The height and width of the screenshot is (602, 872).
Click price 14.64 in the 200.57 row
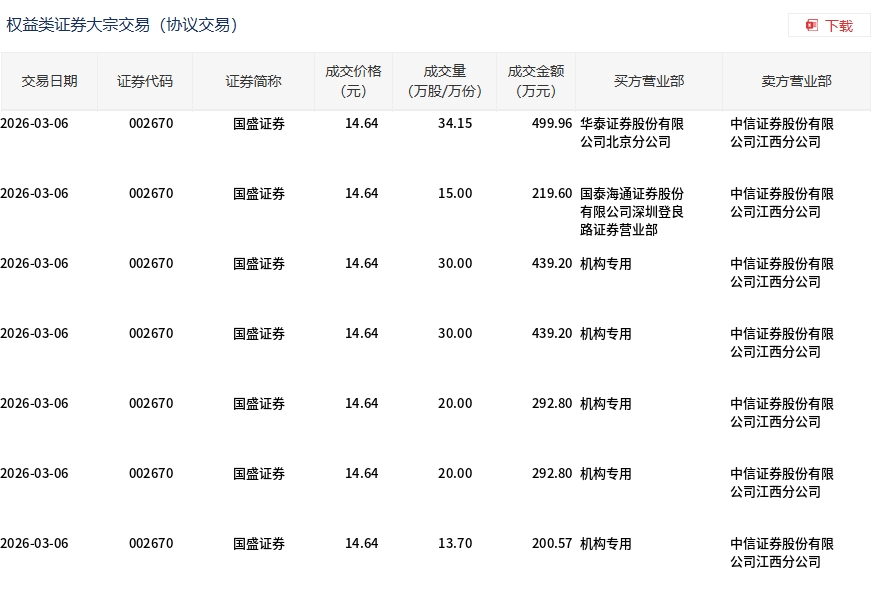pyautogui.click(x=361, y=544)
